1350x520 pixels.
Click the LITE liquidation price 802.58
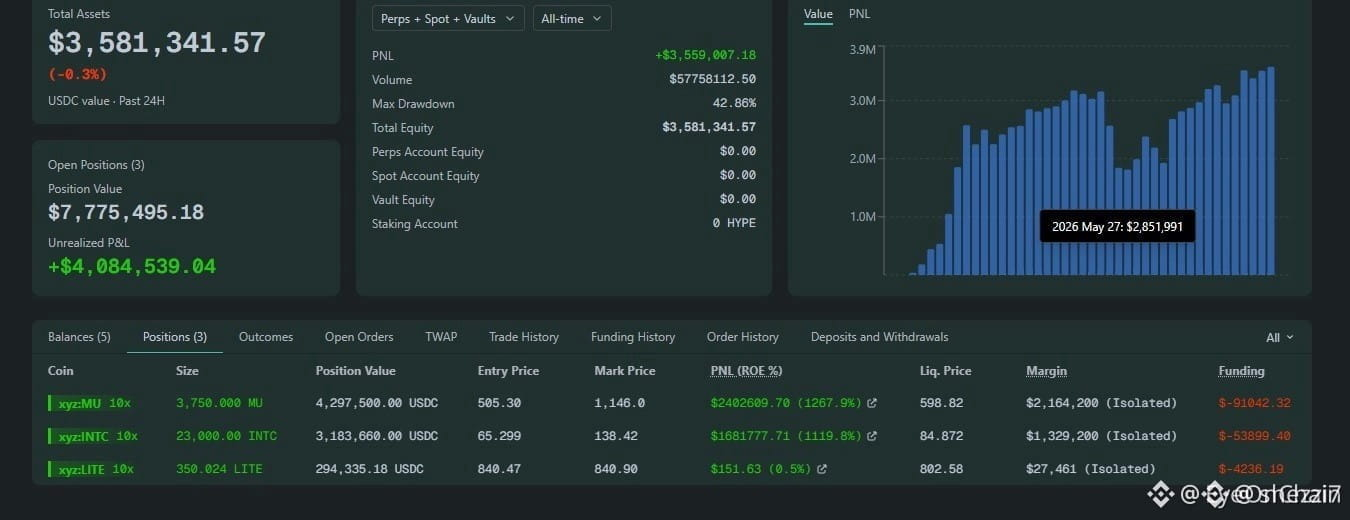941,469
